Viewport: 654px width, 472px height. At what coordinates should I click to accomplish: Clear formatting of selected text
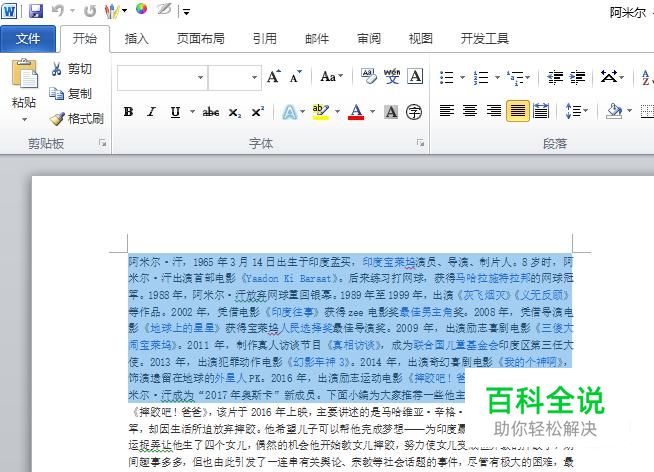tap(368, 77)
